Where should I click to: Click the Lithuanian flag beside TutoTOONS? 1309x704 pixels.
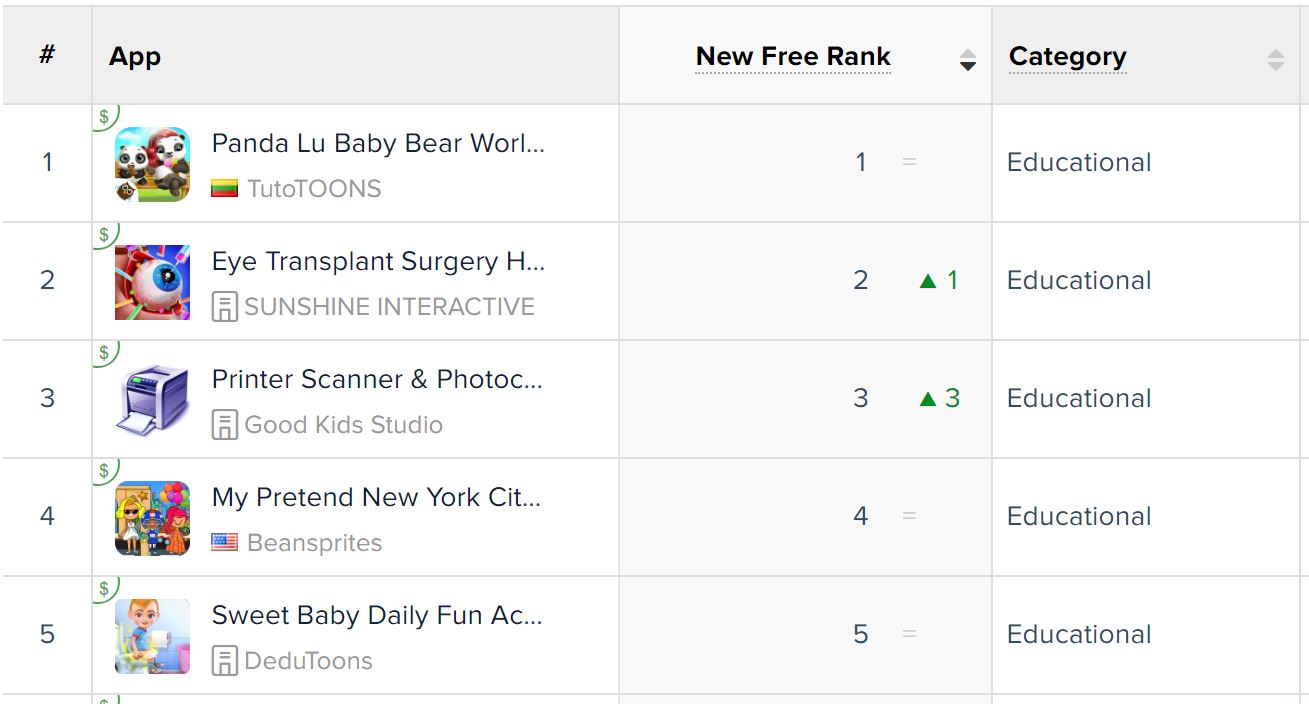[225, 189]
